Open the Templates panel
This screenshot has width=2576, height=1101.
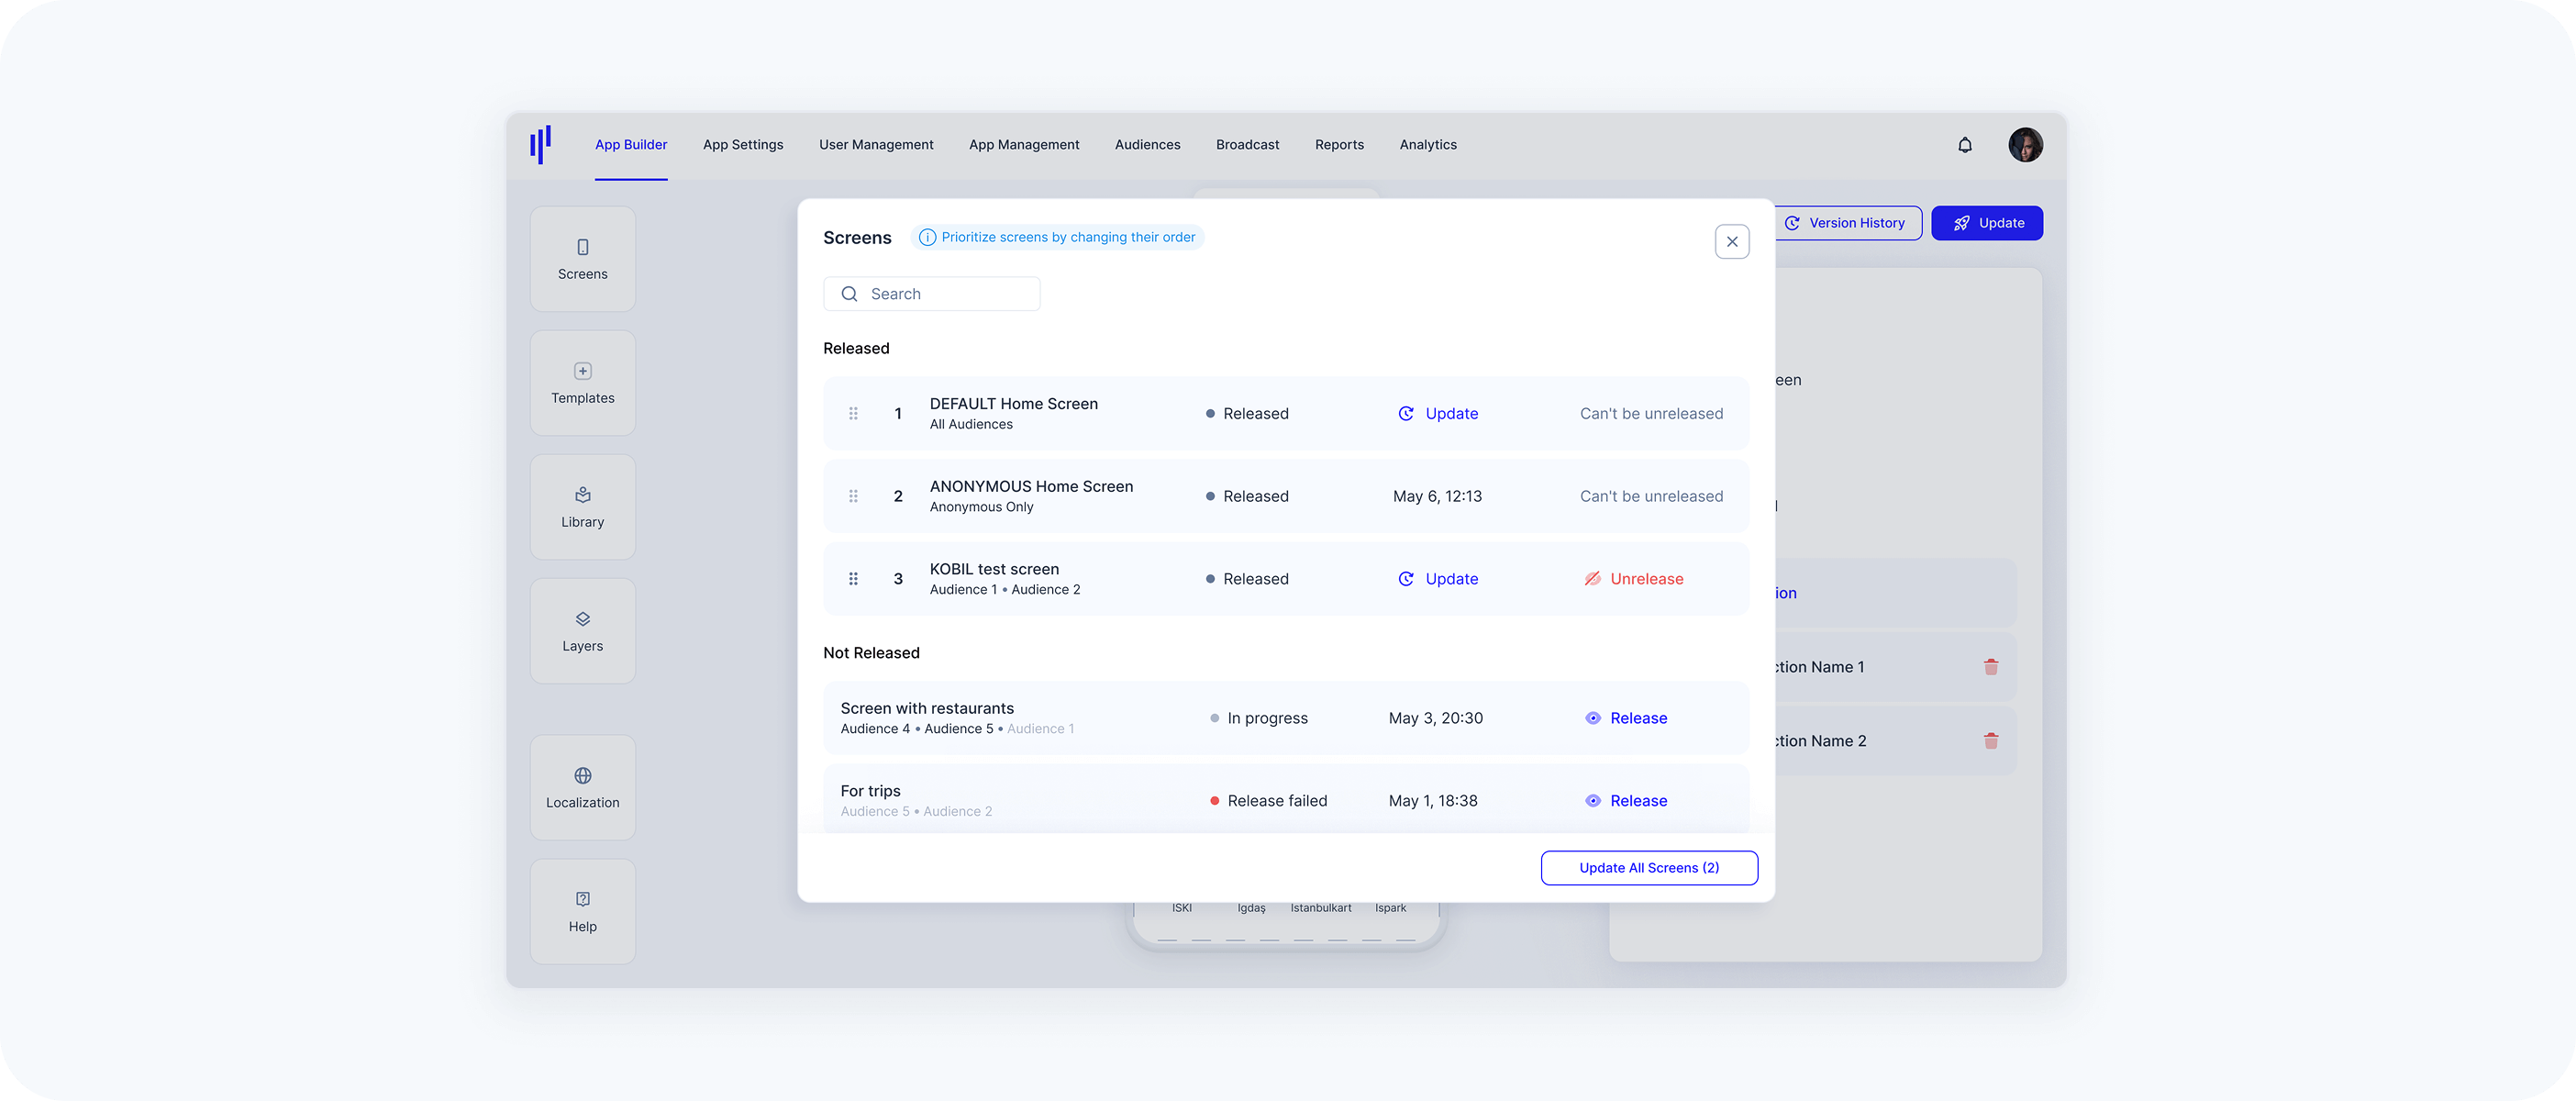582,382
